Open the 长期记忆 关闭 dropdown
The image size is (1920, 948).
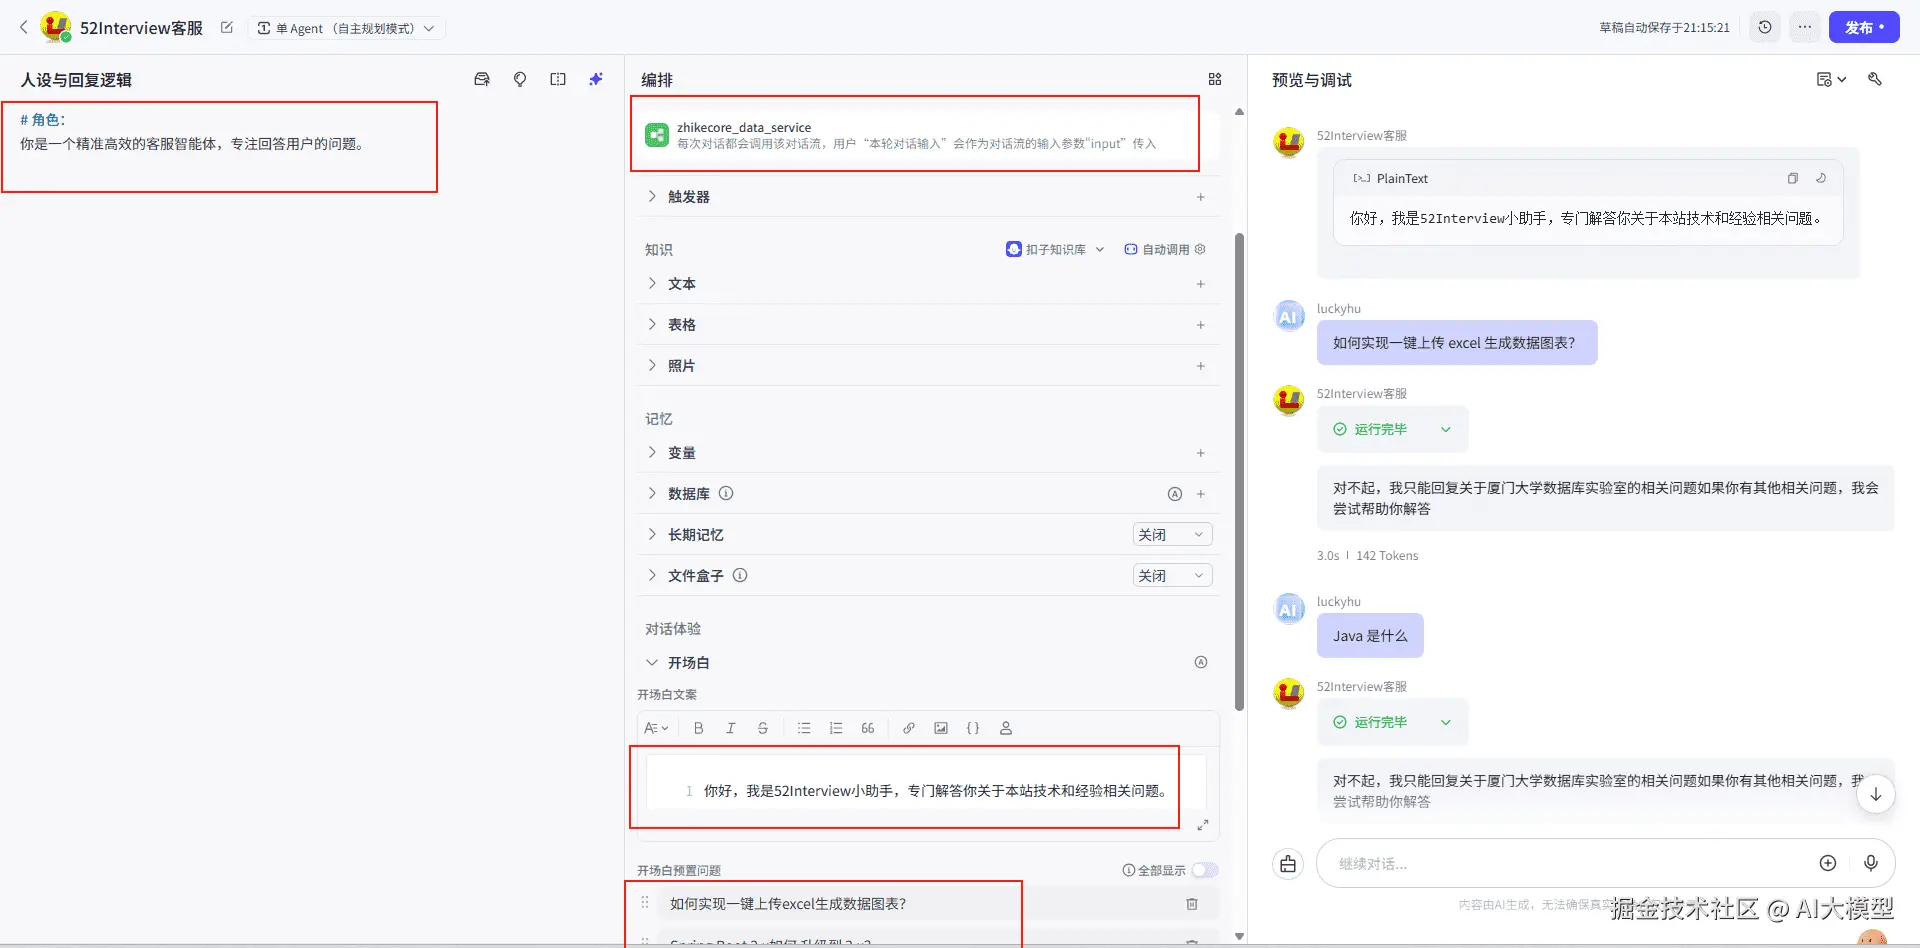click(1172, 535)
